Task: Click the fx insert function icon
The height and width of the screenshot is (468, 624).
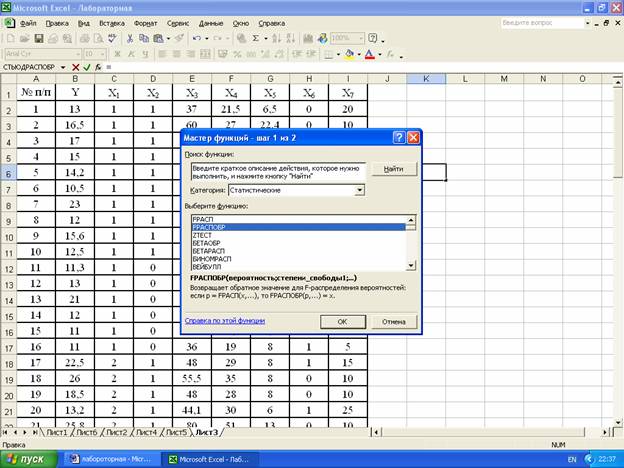Action: [97, 67]
